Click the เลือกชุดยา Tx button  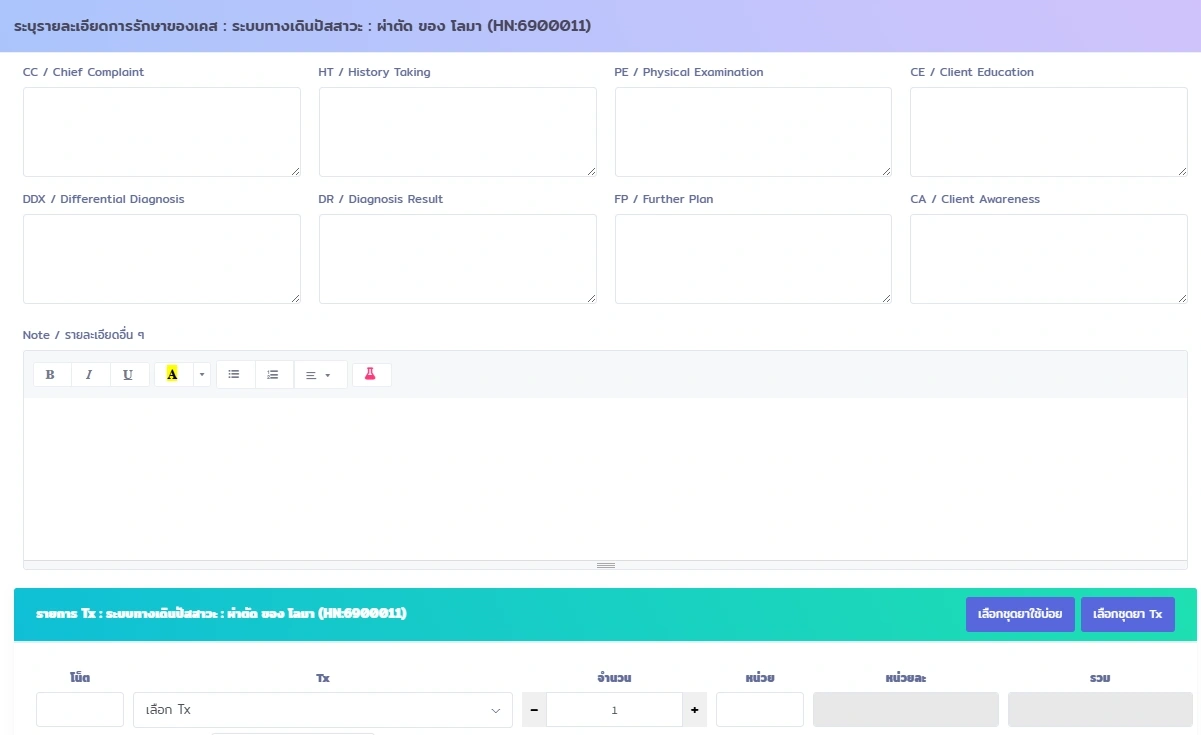[x=1127, y=614]
